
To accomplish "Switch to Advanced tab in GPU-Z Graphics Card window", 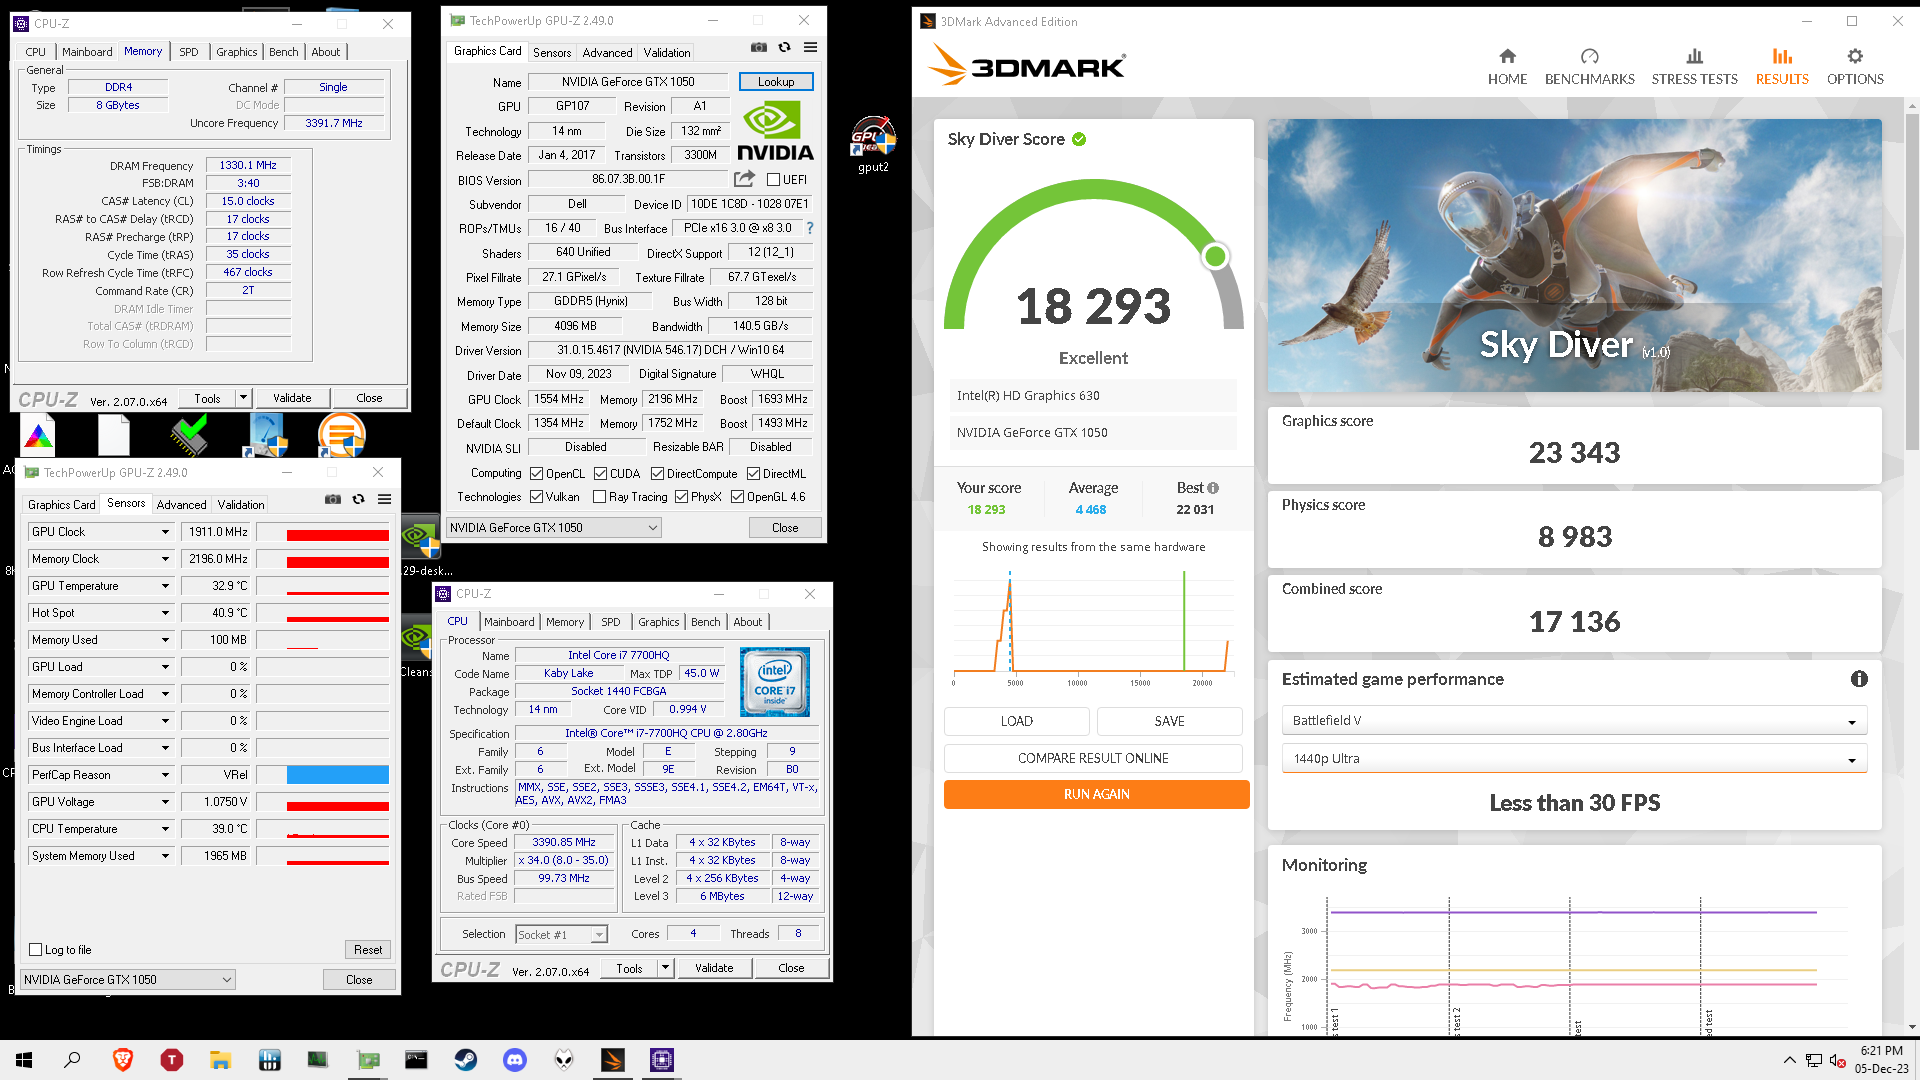I will (607, 53).
